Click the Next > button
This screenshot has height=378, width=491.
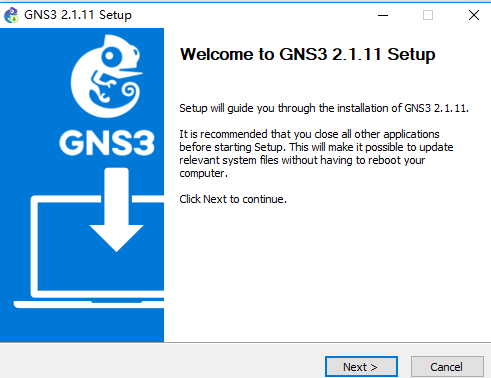tap(361, 367)
